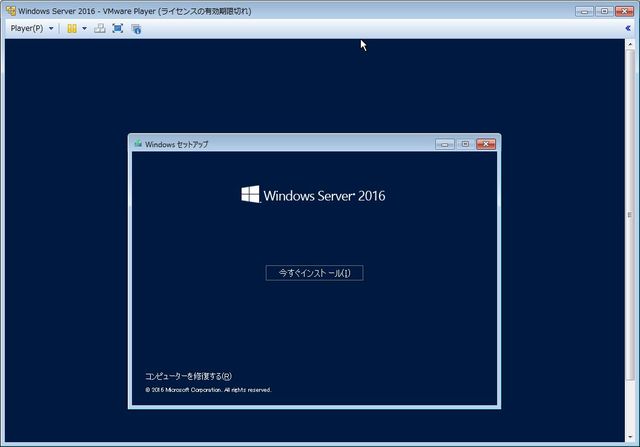Close the VMware Player window
This screenshot has height=447, width=640.
tap(624, 11)
